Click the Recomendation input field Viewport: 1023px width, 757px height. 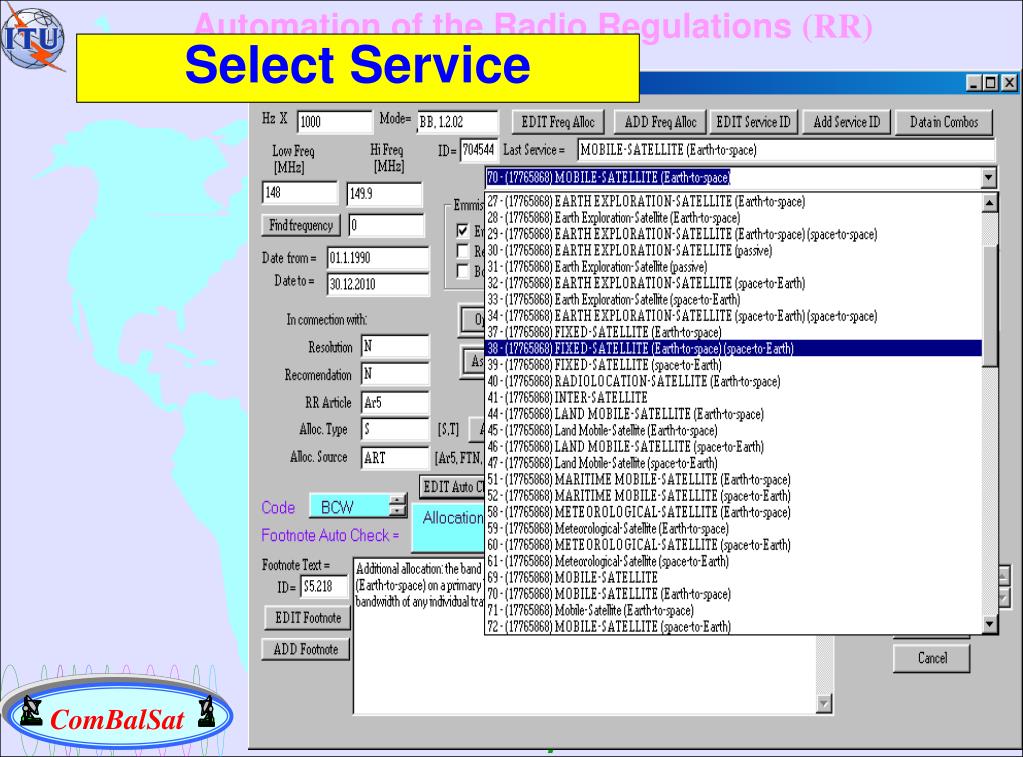(x=395, y=374)
